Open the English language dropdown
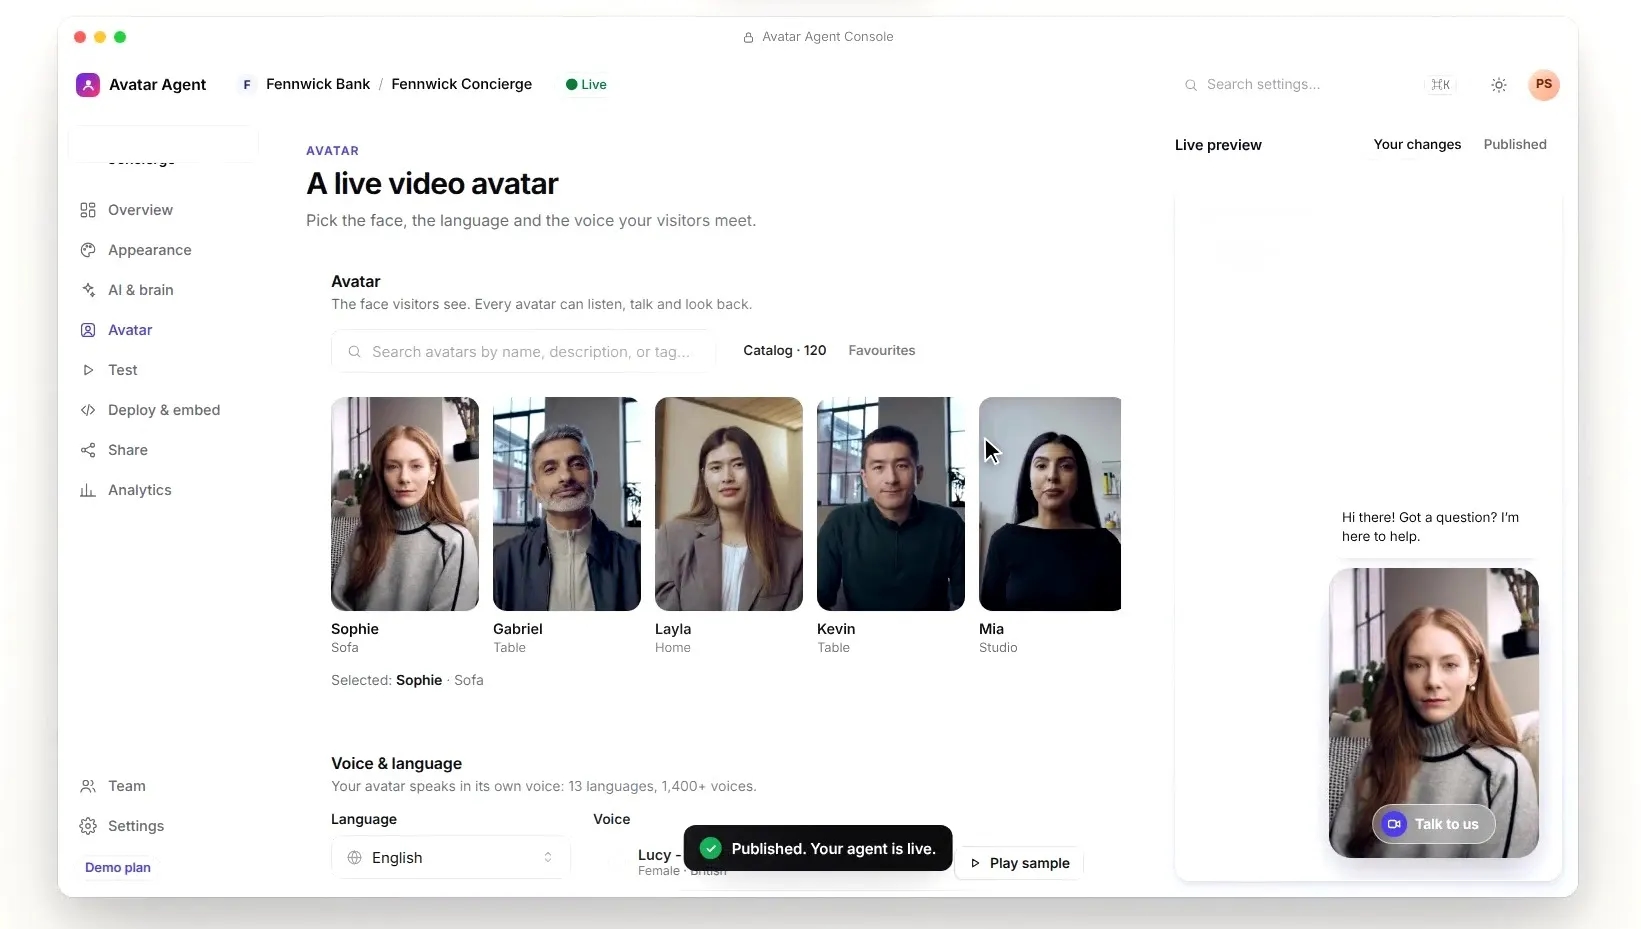 click(451, 858)
